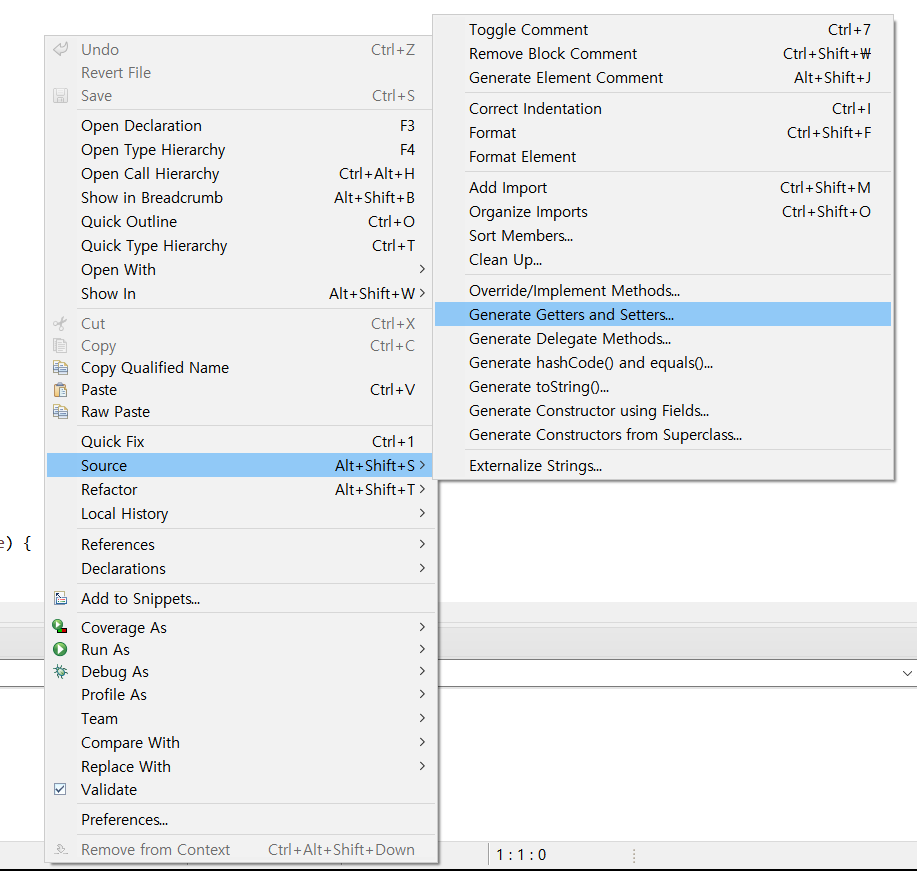Screen dimensions: 917x871
Task: Click the Save floppy disk icon
Action: point(60,95)
